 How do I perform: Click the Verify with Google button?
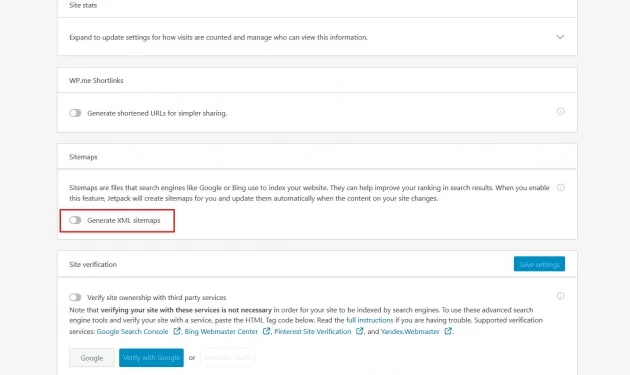tap(151, 358)
